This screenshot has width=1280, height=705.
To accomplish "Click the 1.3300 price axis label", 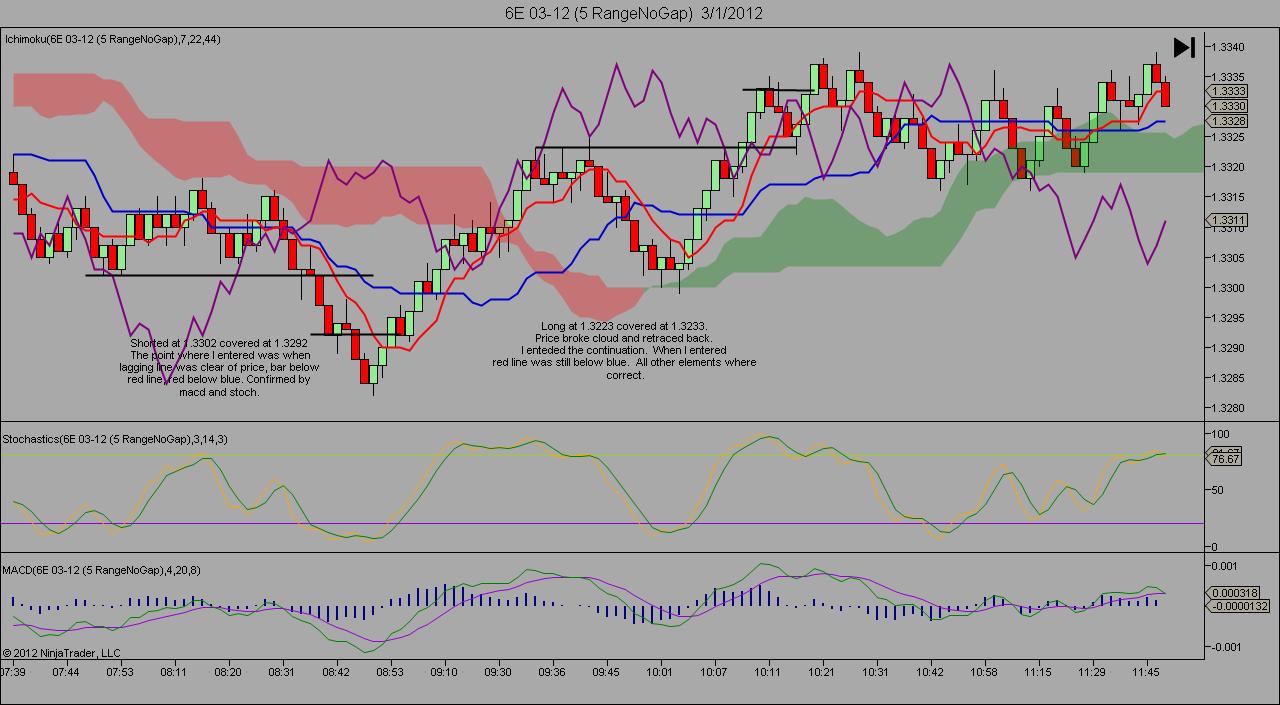I will tap(1229, 288).
